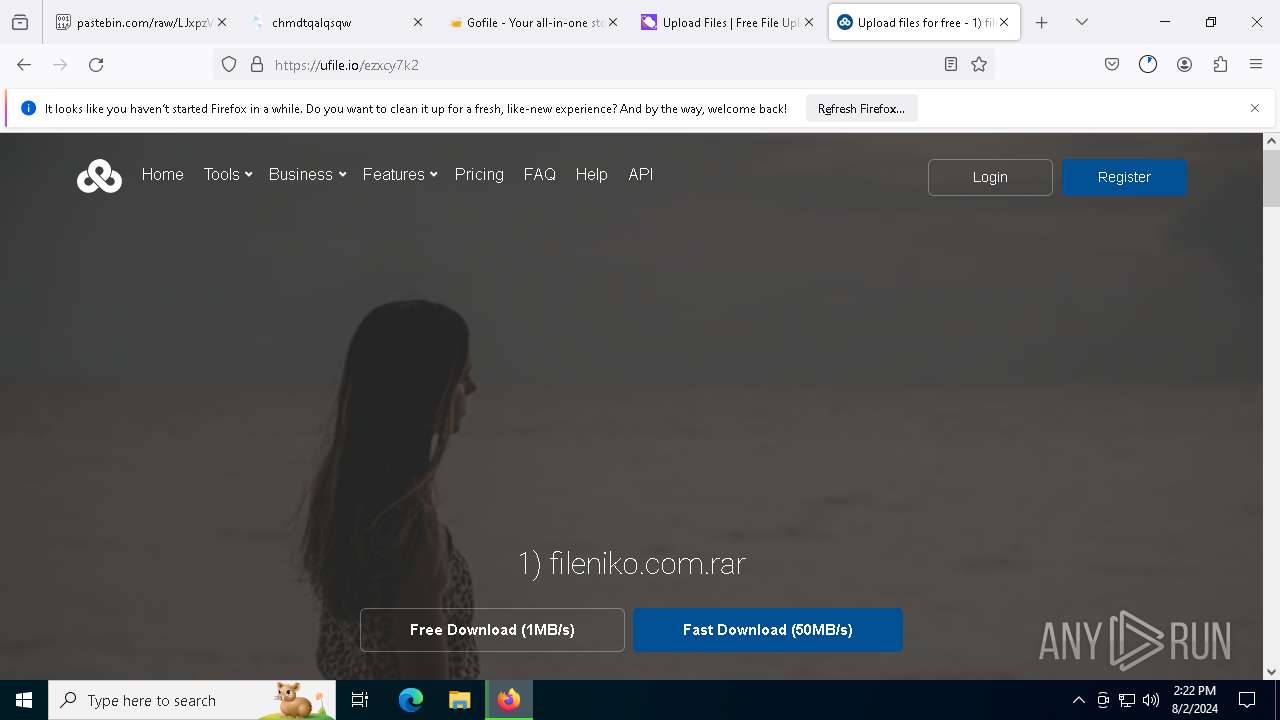This screenshot has height=720, width=1280.
Task: Open File Explorer from taskbar
Action: tap(459, 700)
